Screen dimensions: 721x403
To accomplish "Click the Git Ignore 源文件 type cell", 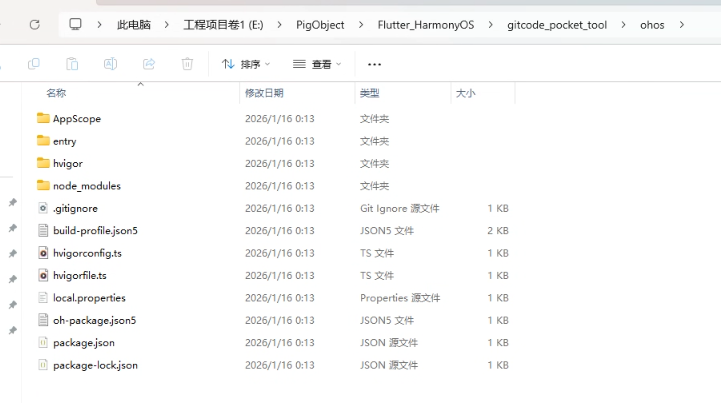I will coord(400,208).
